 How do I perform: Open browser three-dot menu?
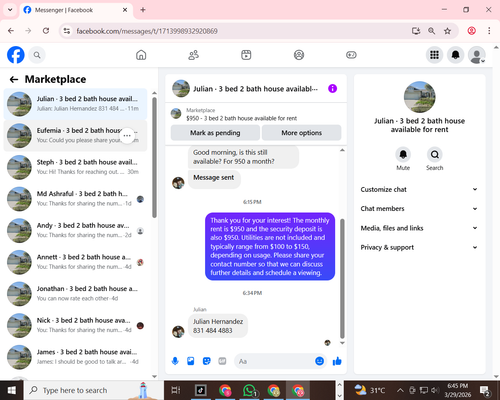pos(489,31)
